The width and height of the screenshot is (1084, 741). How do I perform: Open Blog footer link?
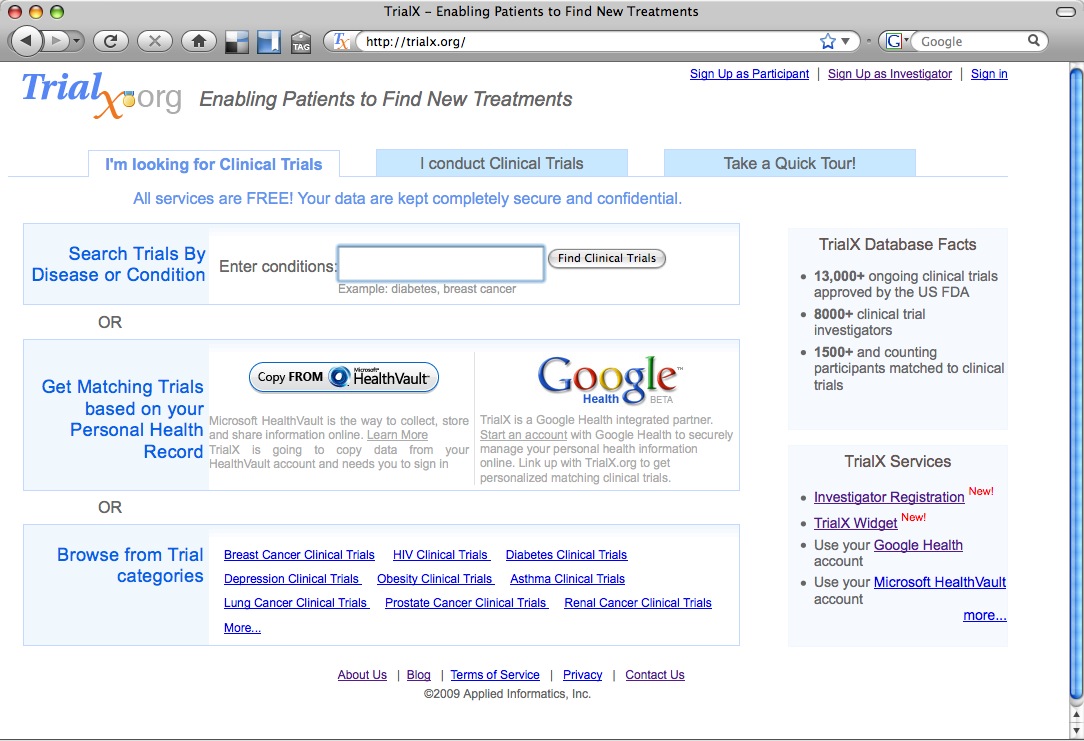[418, 675]
